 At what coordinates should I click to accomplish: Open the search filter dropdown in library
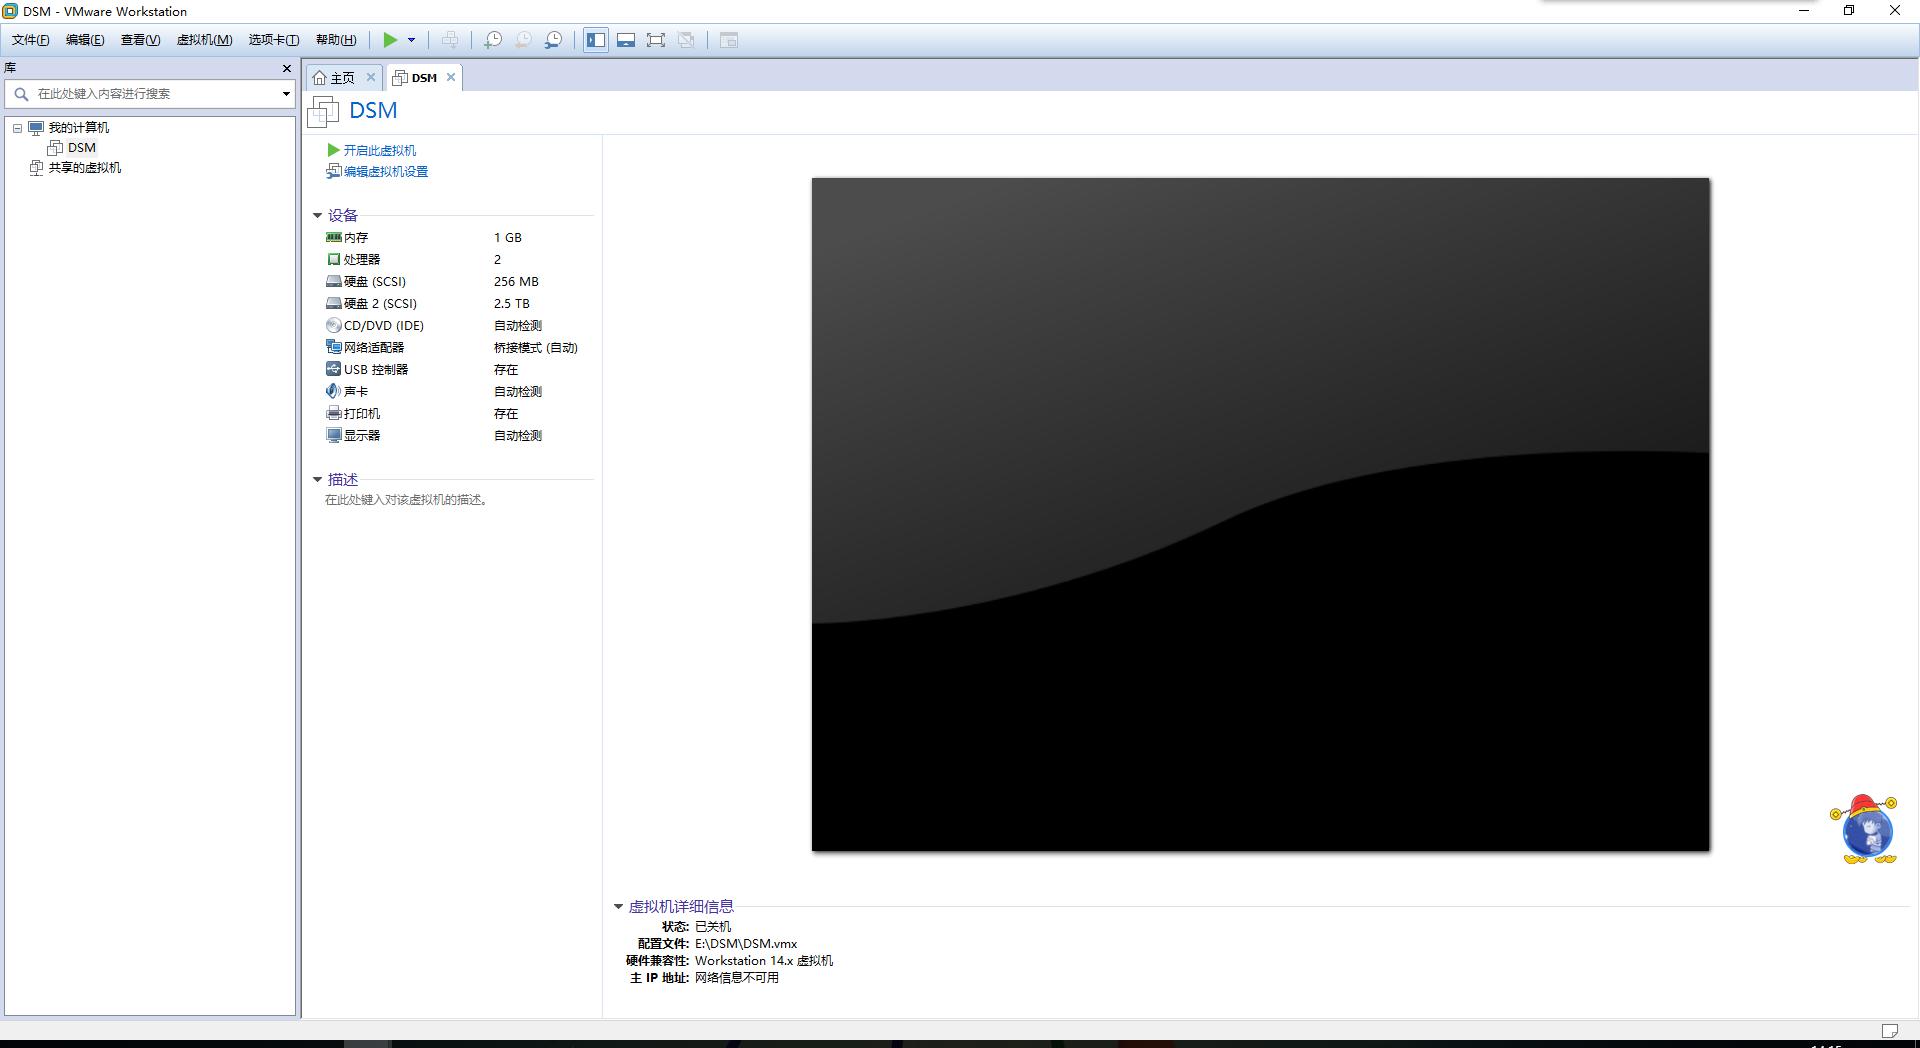tap(286, 94)
